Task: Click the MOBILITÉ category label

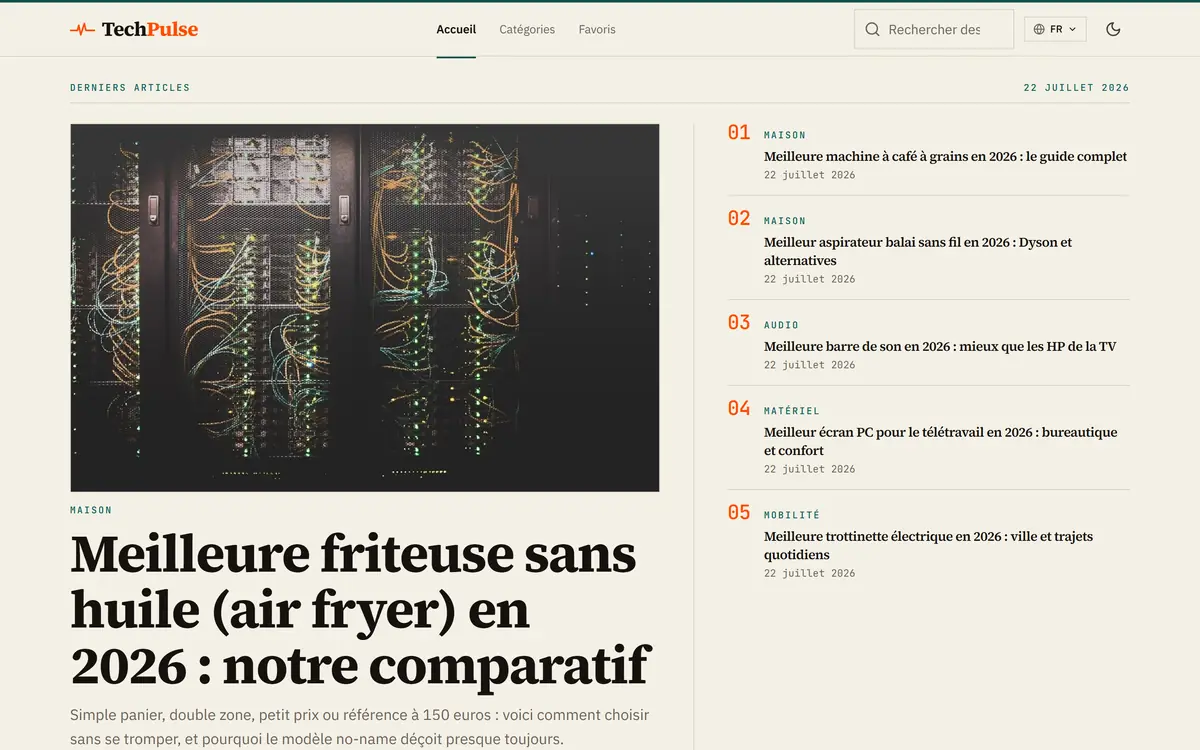Action: (791, 515)
